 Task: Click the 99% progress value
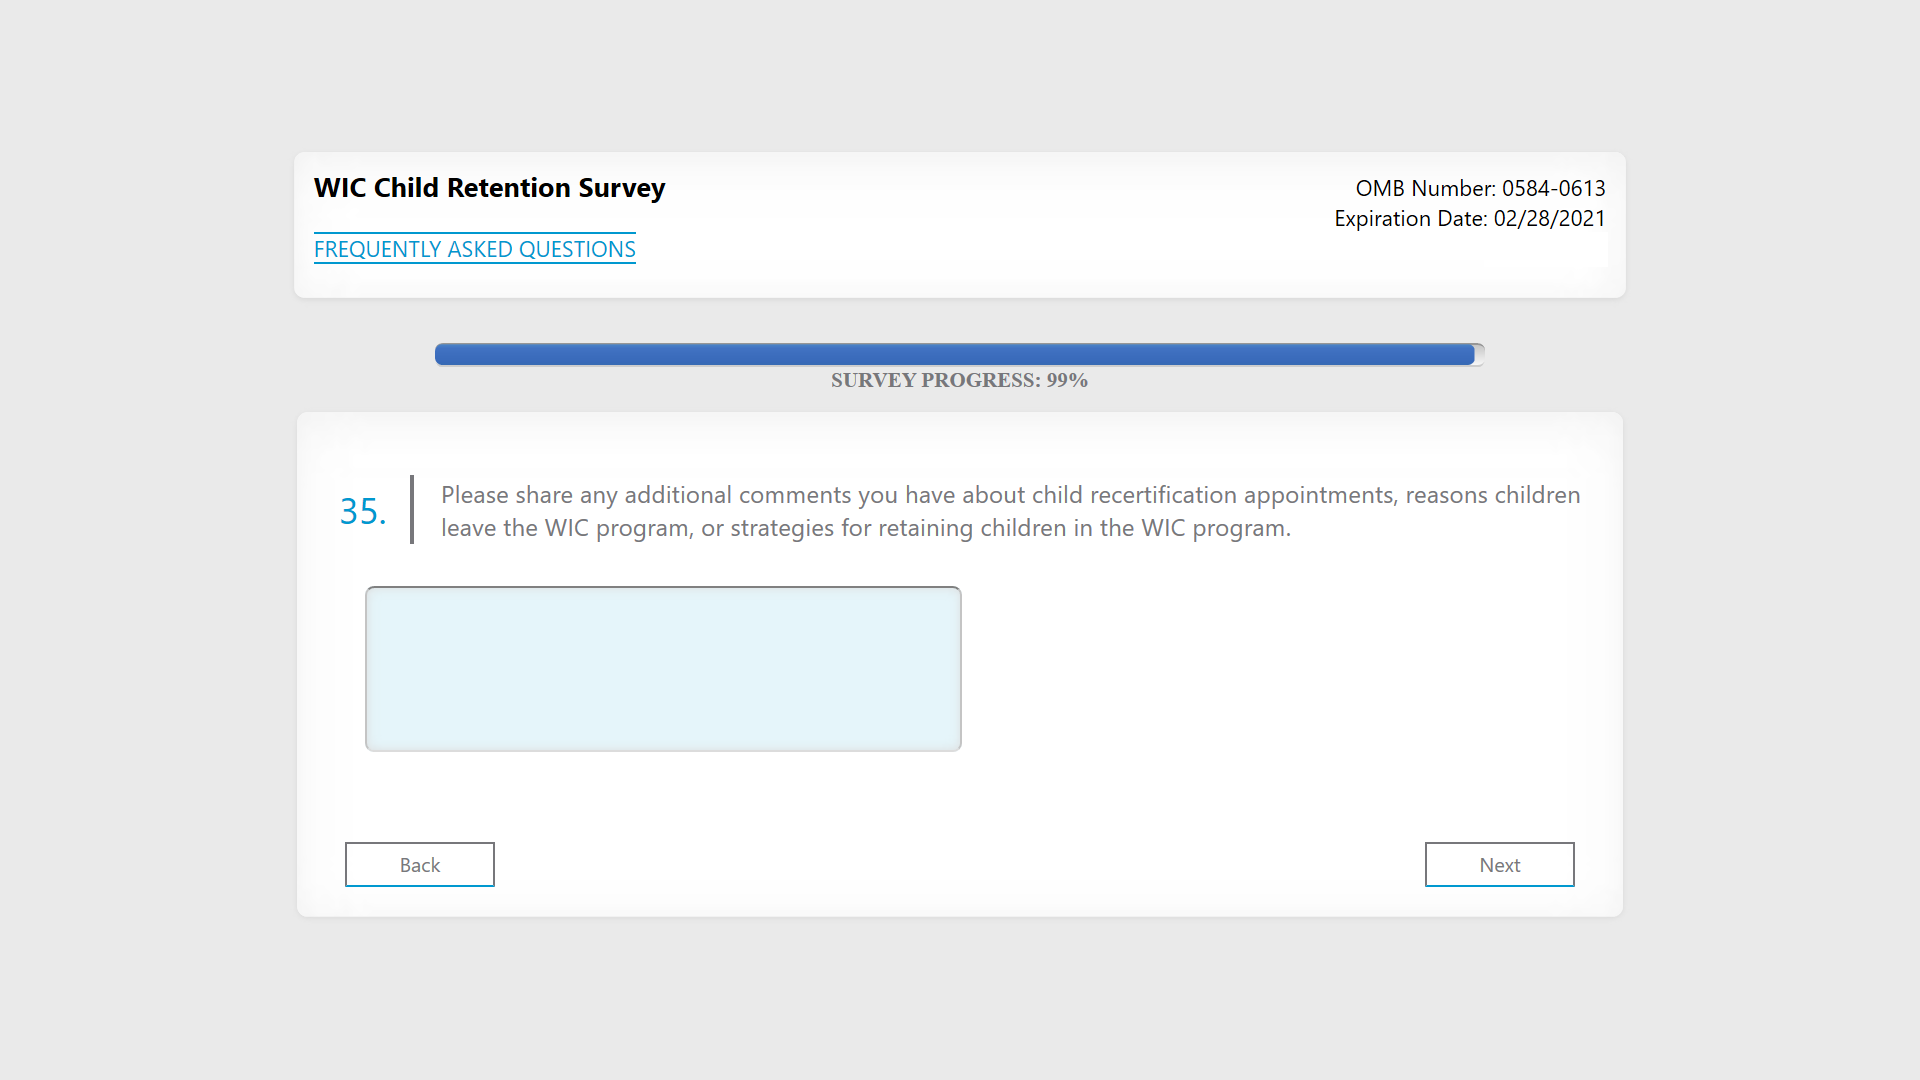coord(1067,380)
